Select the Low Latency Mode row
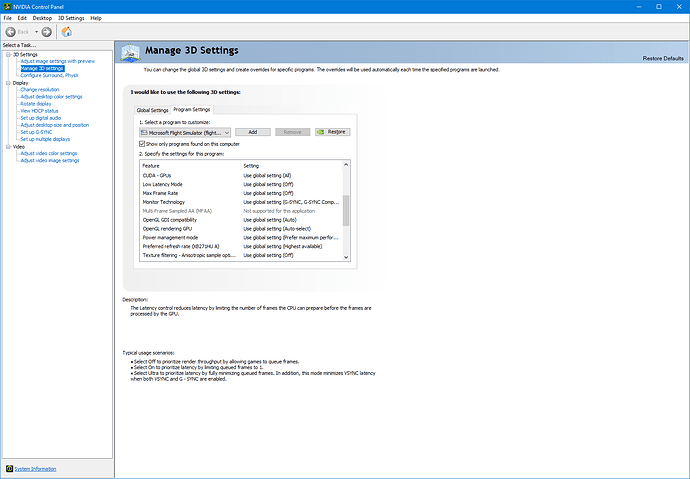Screen dimensions: 690x479 pyautogui.click(x=241, y=184)
